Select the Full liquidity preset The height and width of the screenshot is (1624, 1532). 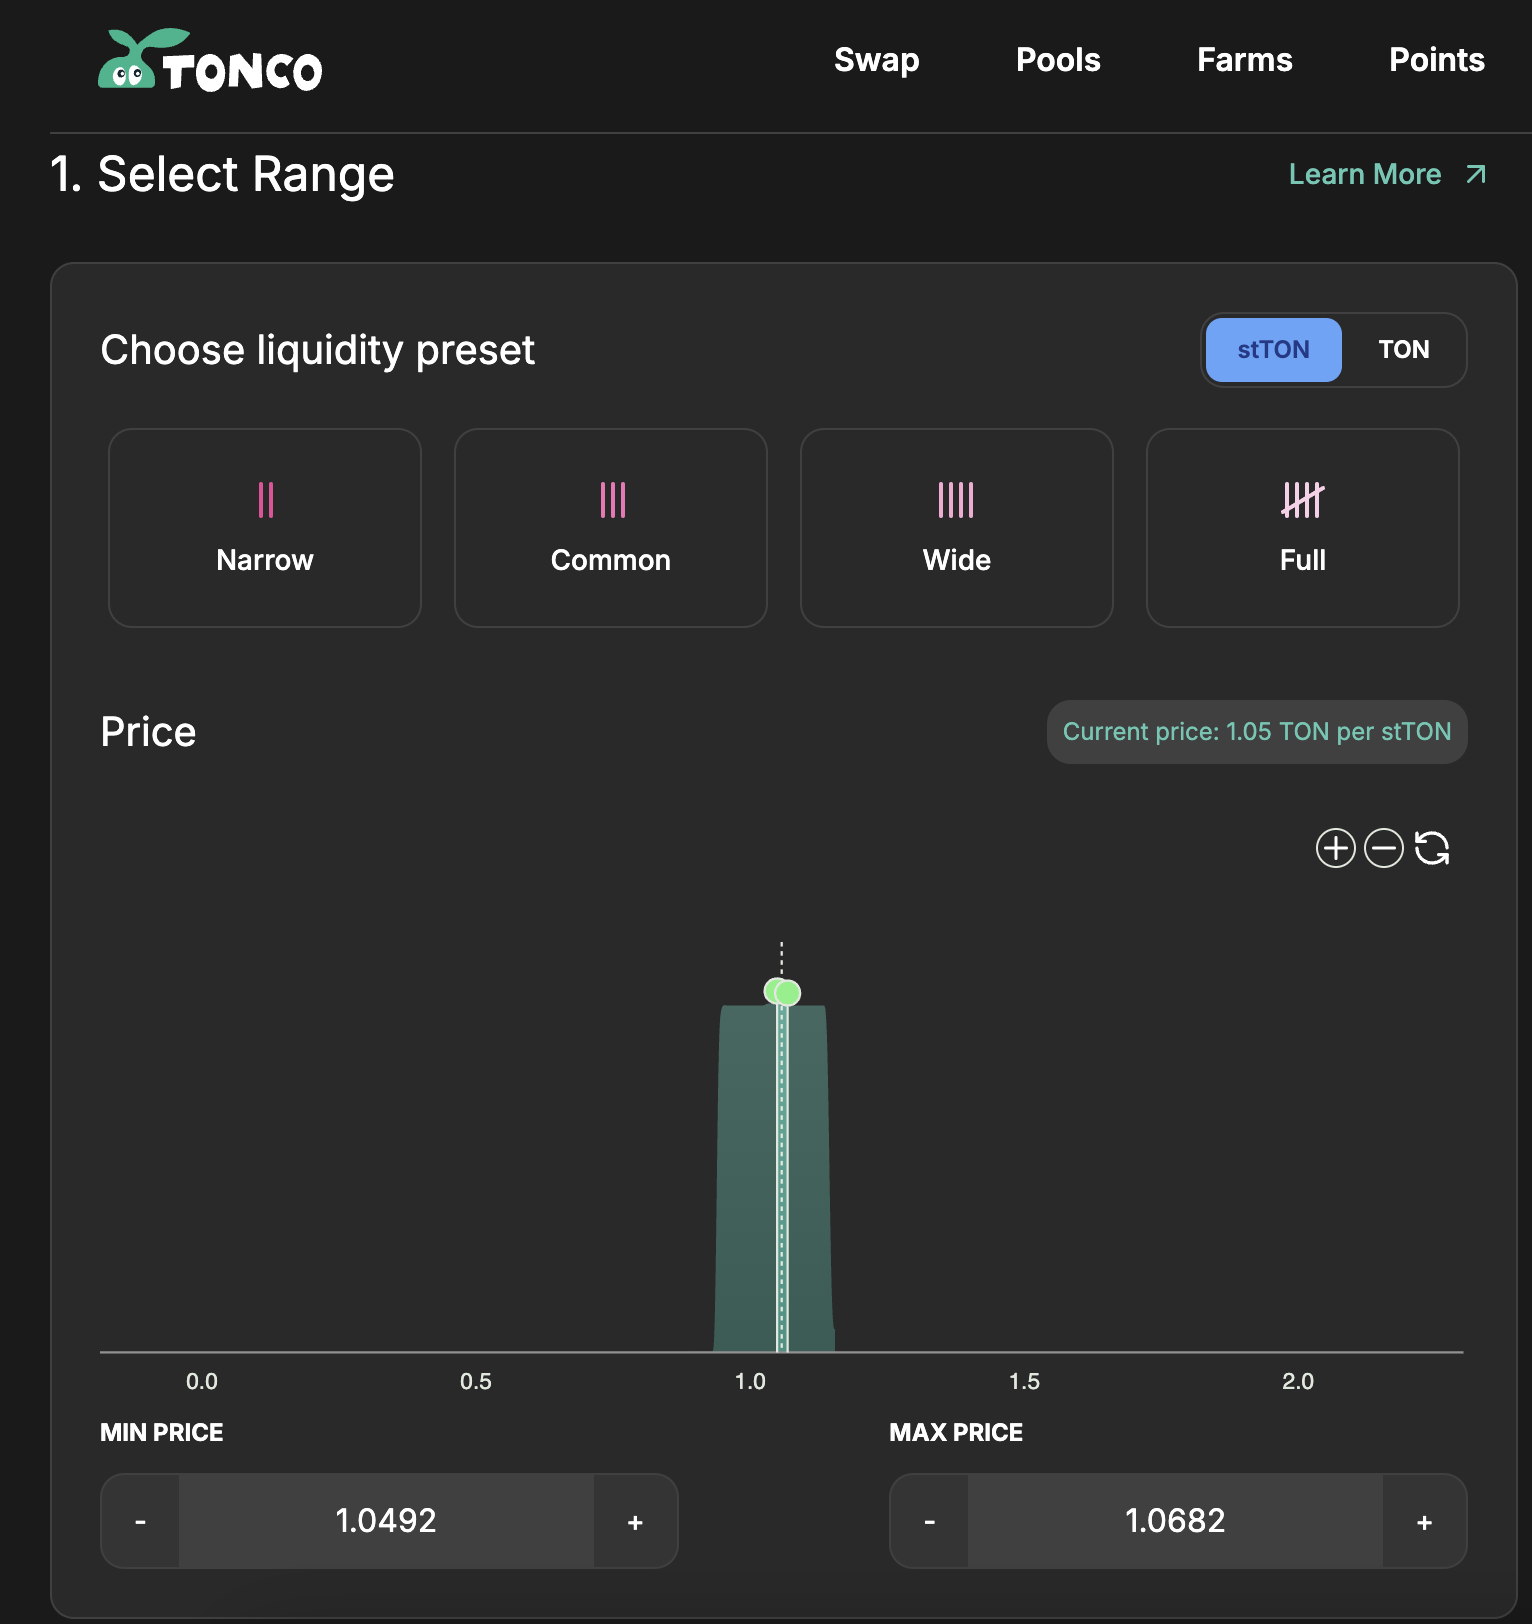coord(1303,528)
